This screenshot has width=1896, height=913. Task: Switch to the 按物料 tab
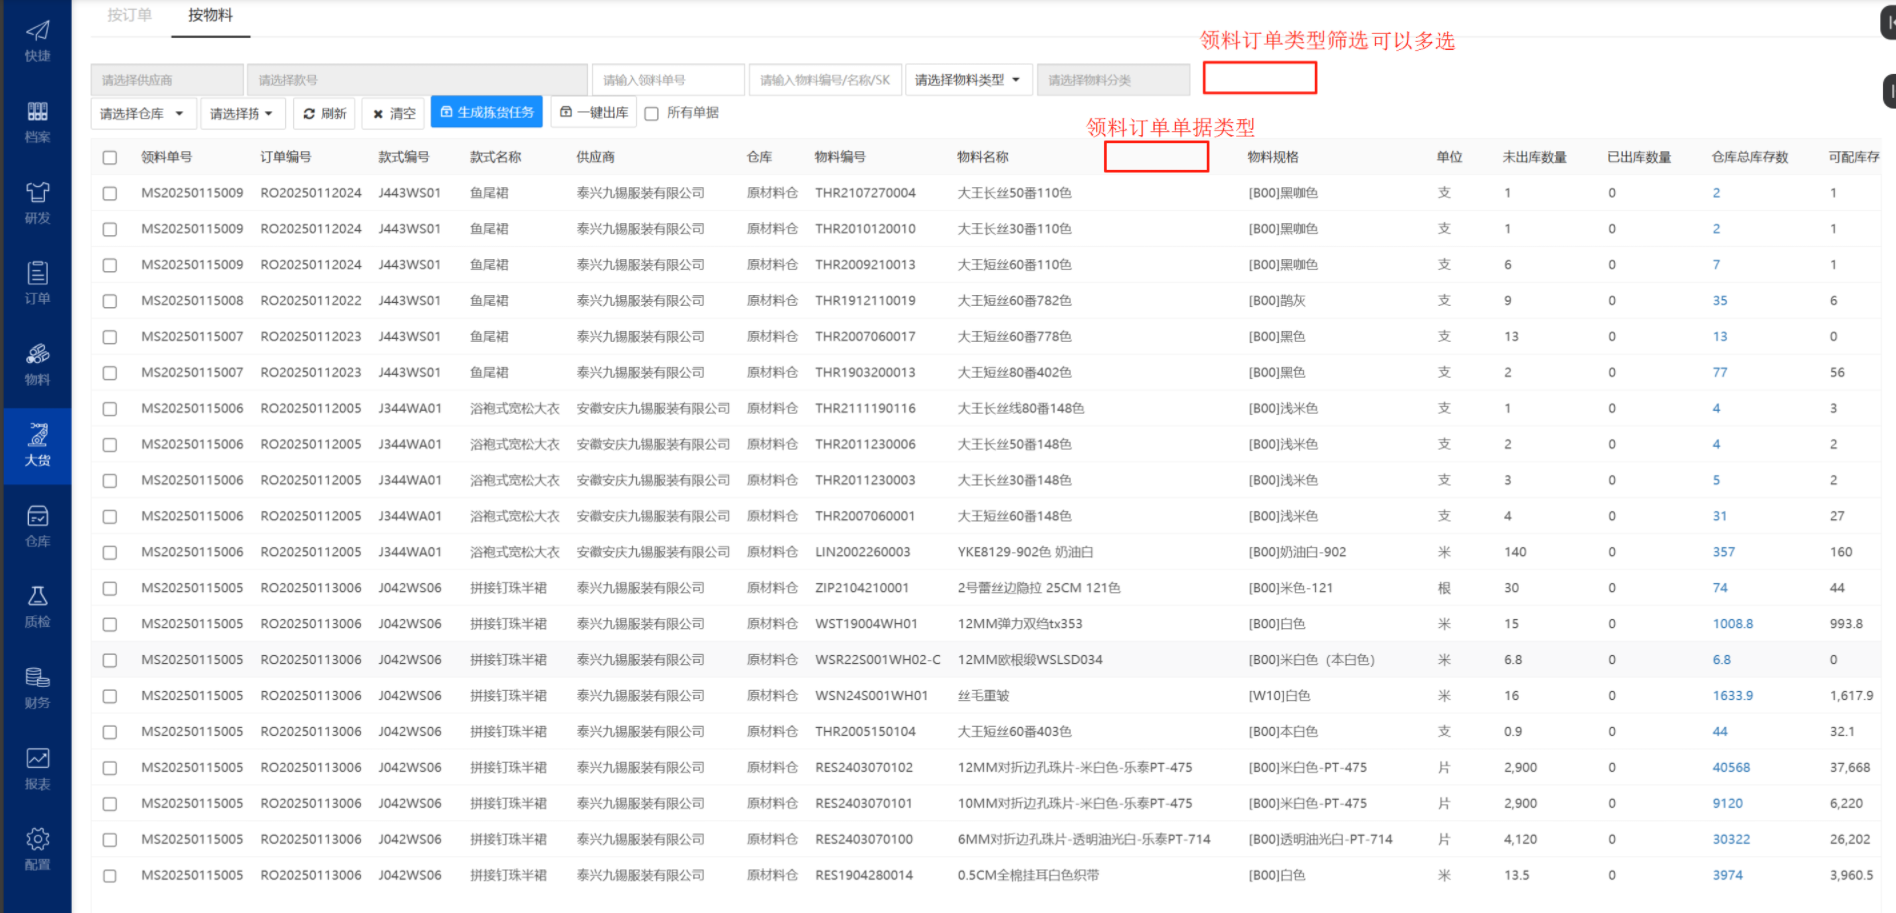[x=210, y=16]
